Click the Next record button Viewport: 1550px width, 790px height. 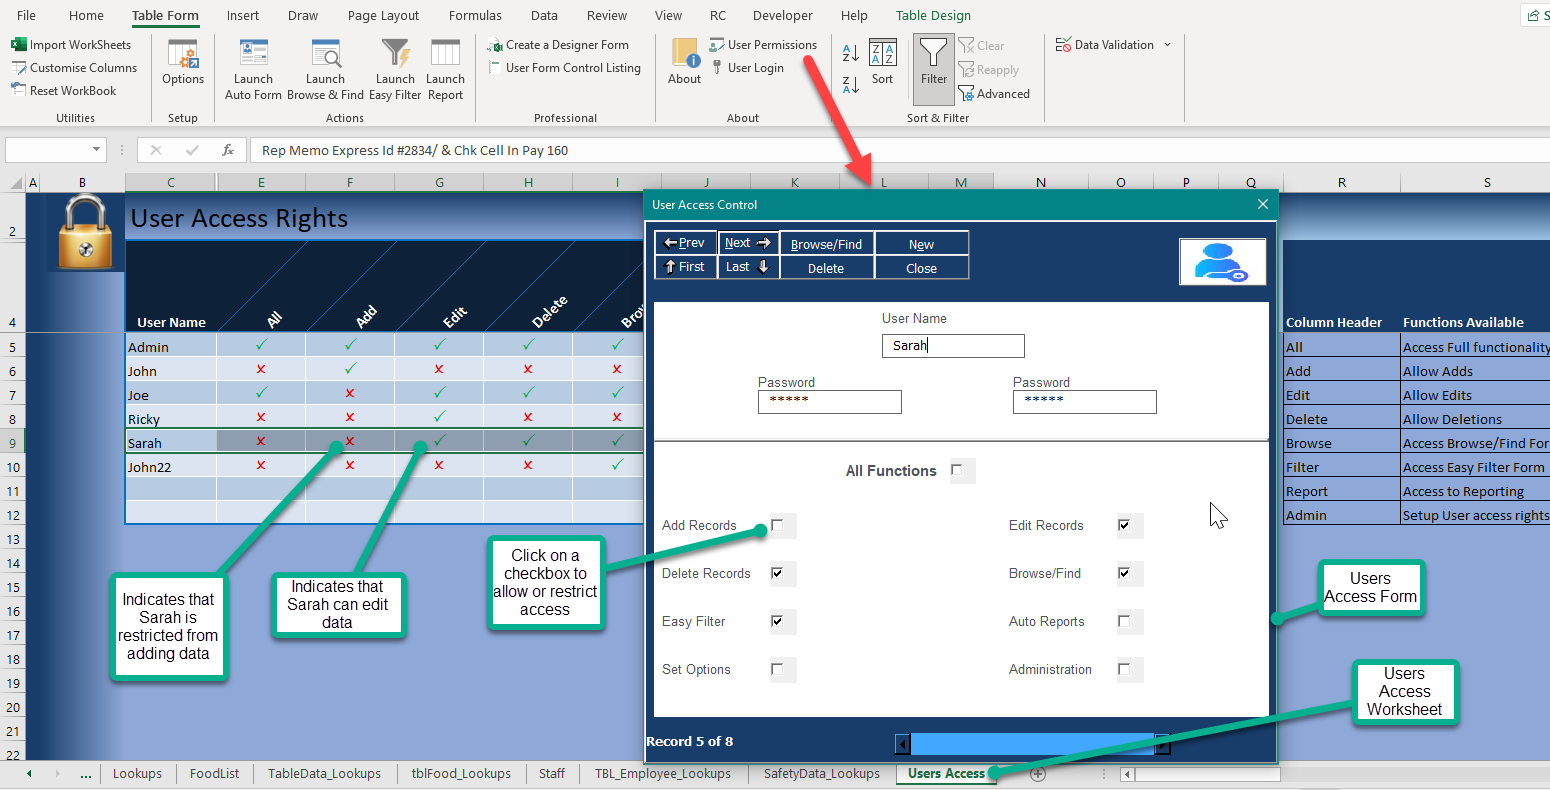(747, 242)
